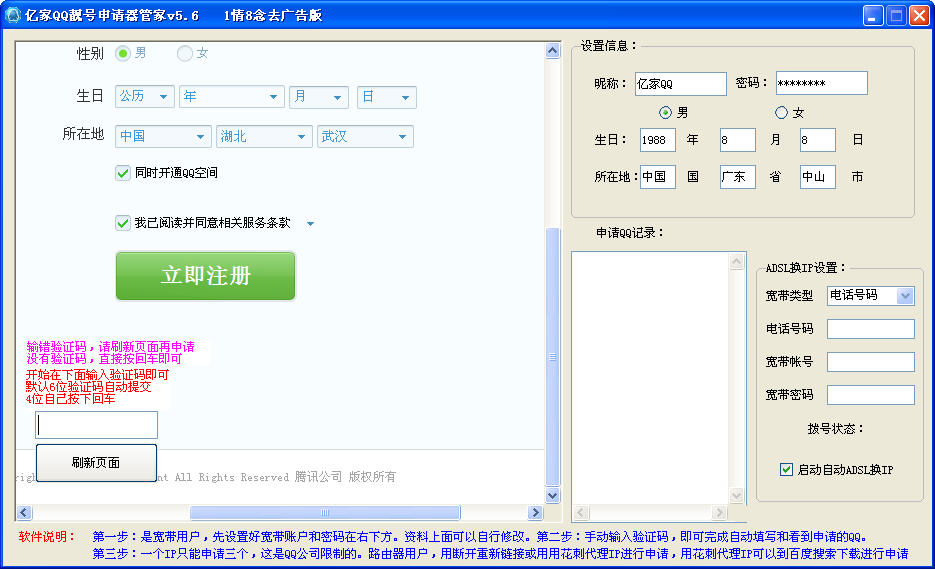
Task: Click the 宽带密码 input field
Action: coord(871,394)
